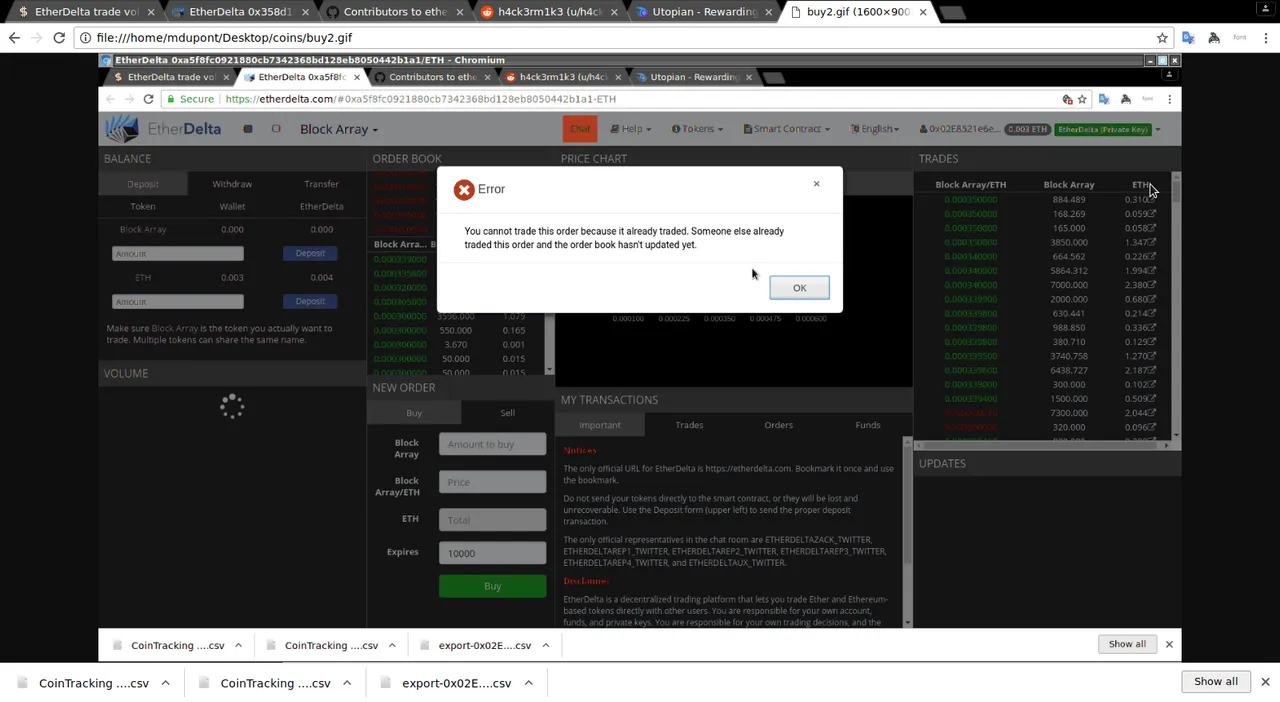Select the Deposit tab under Balance
This screenshot has height=702, width=1280.
(x=143, y=184)
